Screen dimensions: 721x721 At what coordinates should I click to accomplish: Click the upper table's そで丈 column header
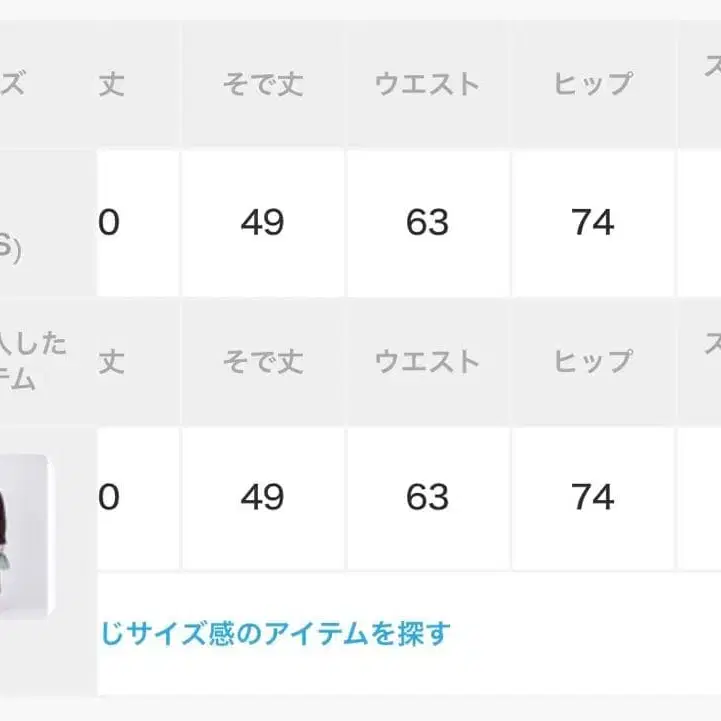tap(263, 85)
